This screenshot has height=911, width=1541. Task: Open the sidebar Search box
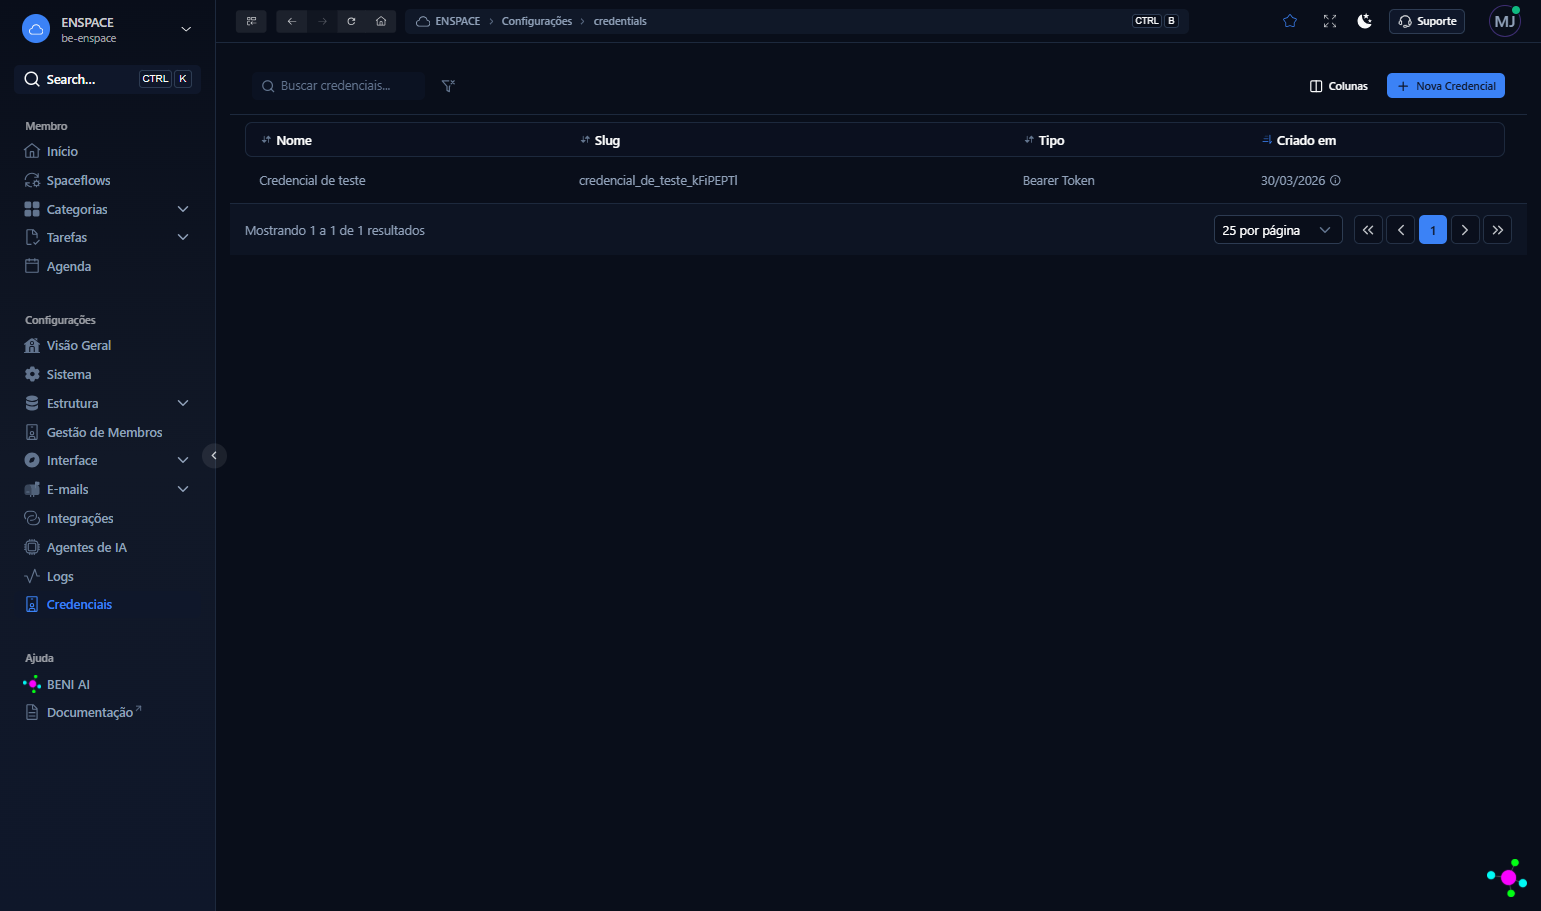coord(108,79)
